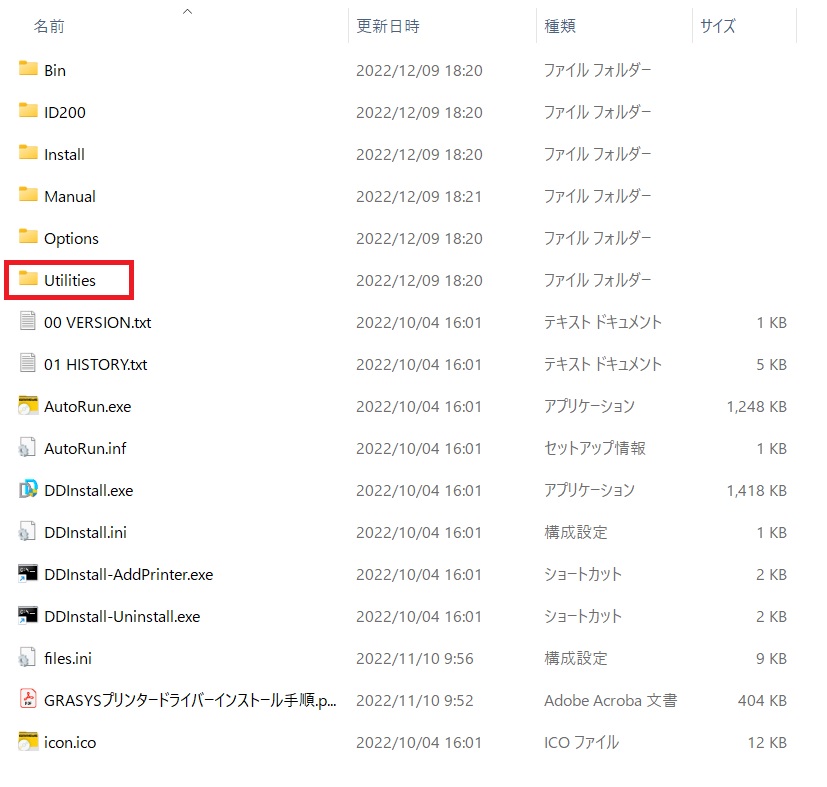The image size is (827, 787).
Task: Select the files.ini file name
Action: click(x=68, y=658)
